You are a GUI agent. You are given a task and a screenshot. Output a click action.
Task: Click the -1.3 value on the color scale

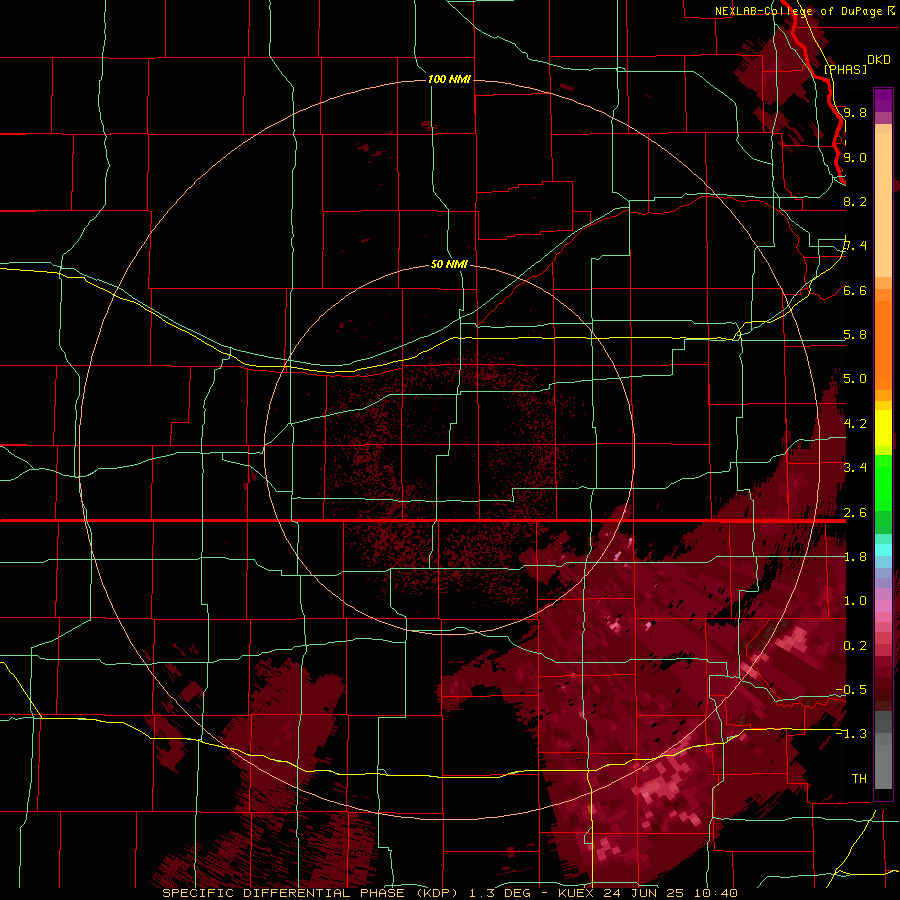point(851,734)
